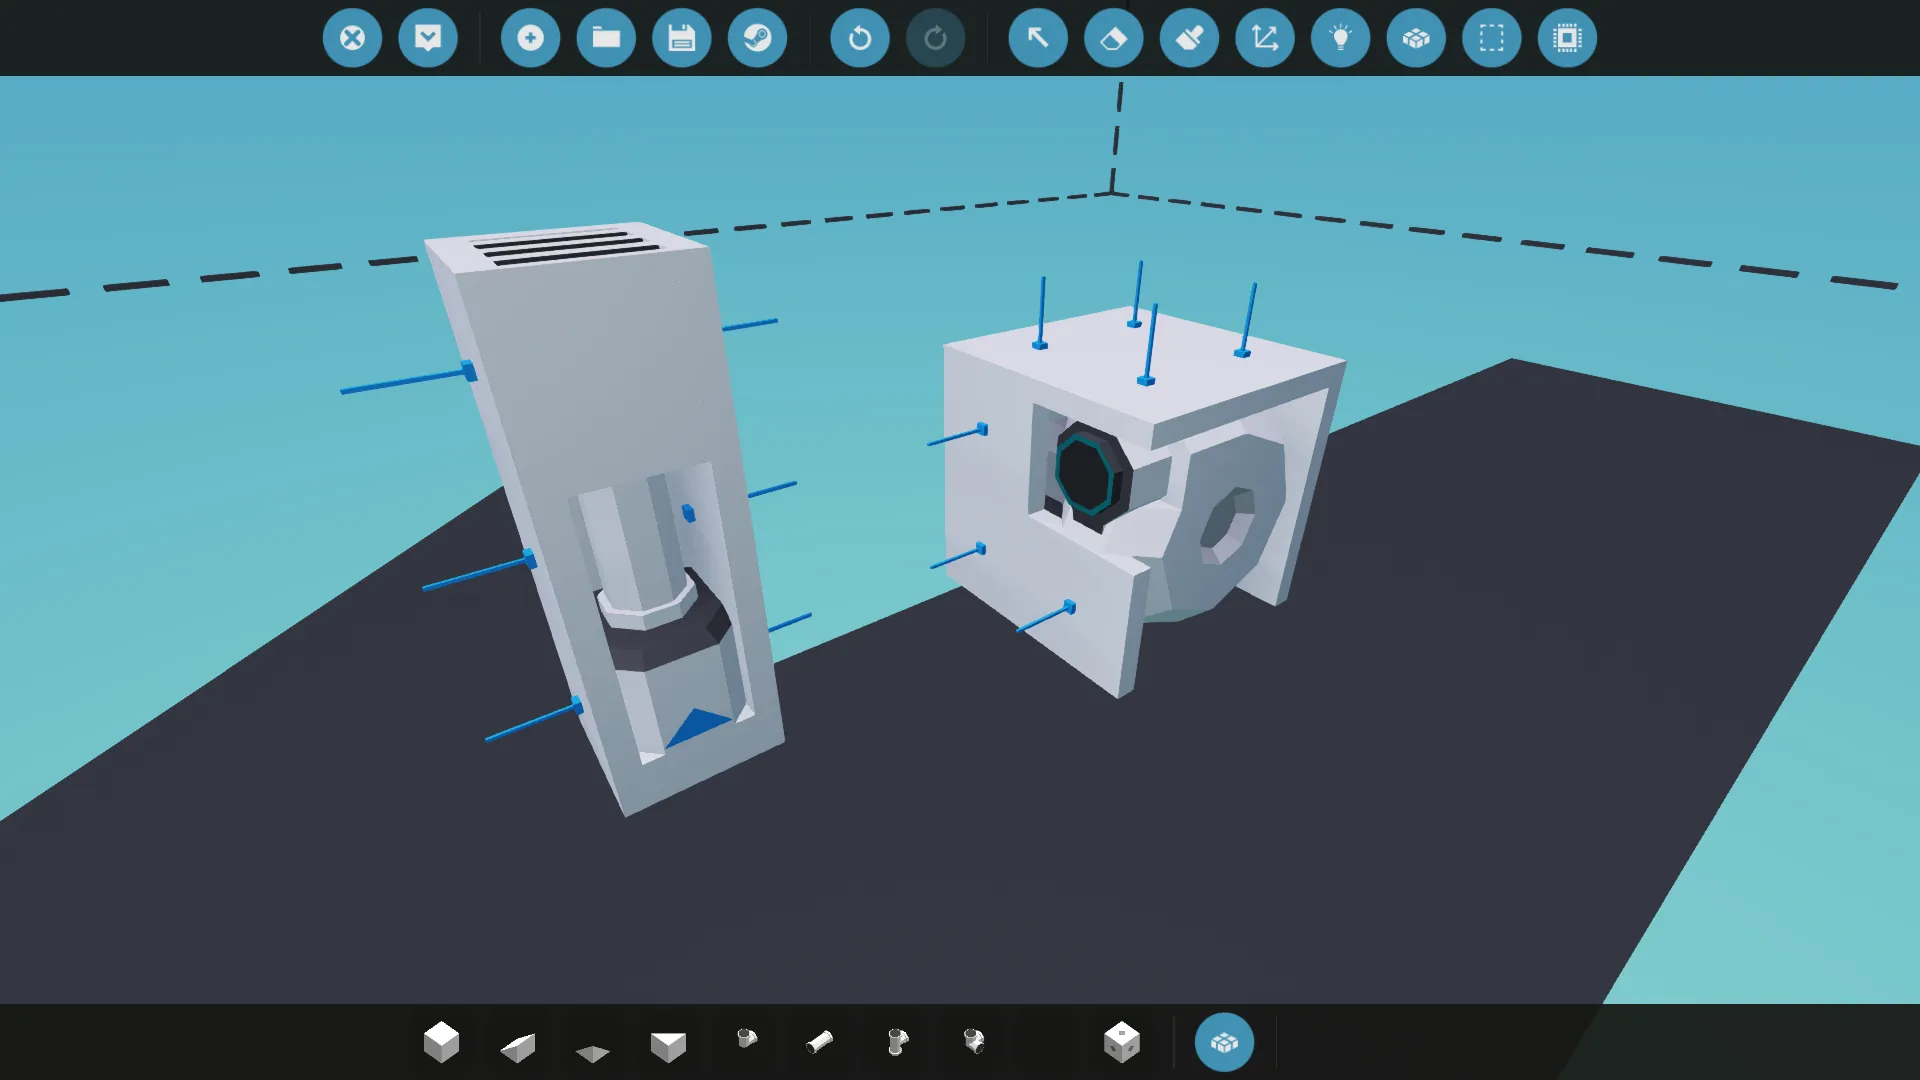1920x1080 pixels.
Task: Open the dropdown menu chevron button
Action: click(428, 38)
